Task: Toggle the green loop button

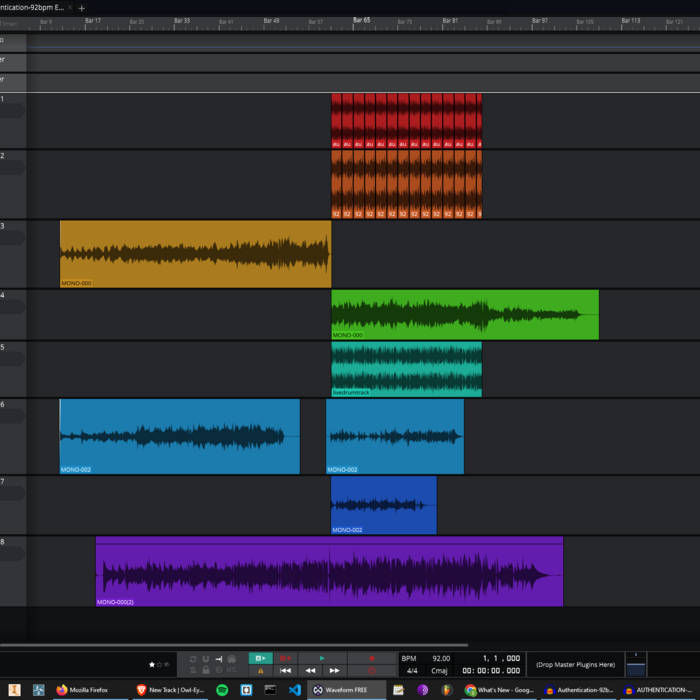Action: coord(259,658)
